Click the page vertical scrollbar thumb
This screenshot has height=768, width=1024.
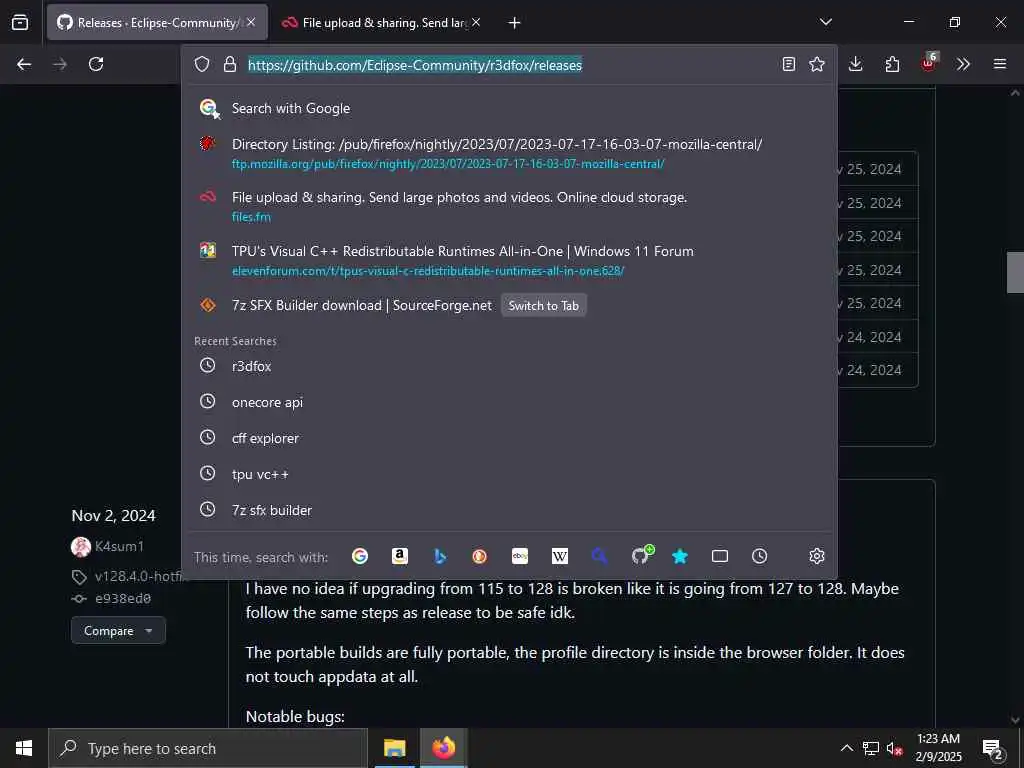[x=1015, y=272]
